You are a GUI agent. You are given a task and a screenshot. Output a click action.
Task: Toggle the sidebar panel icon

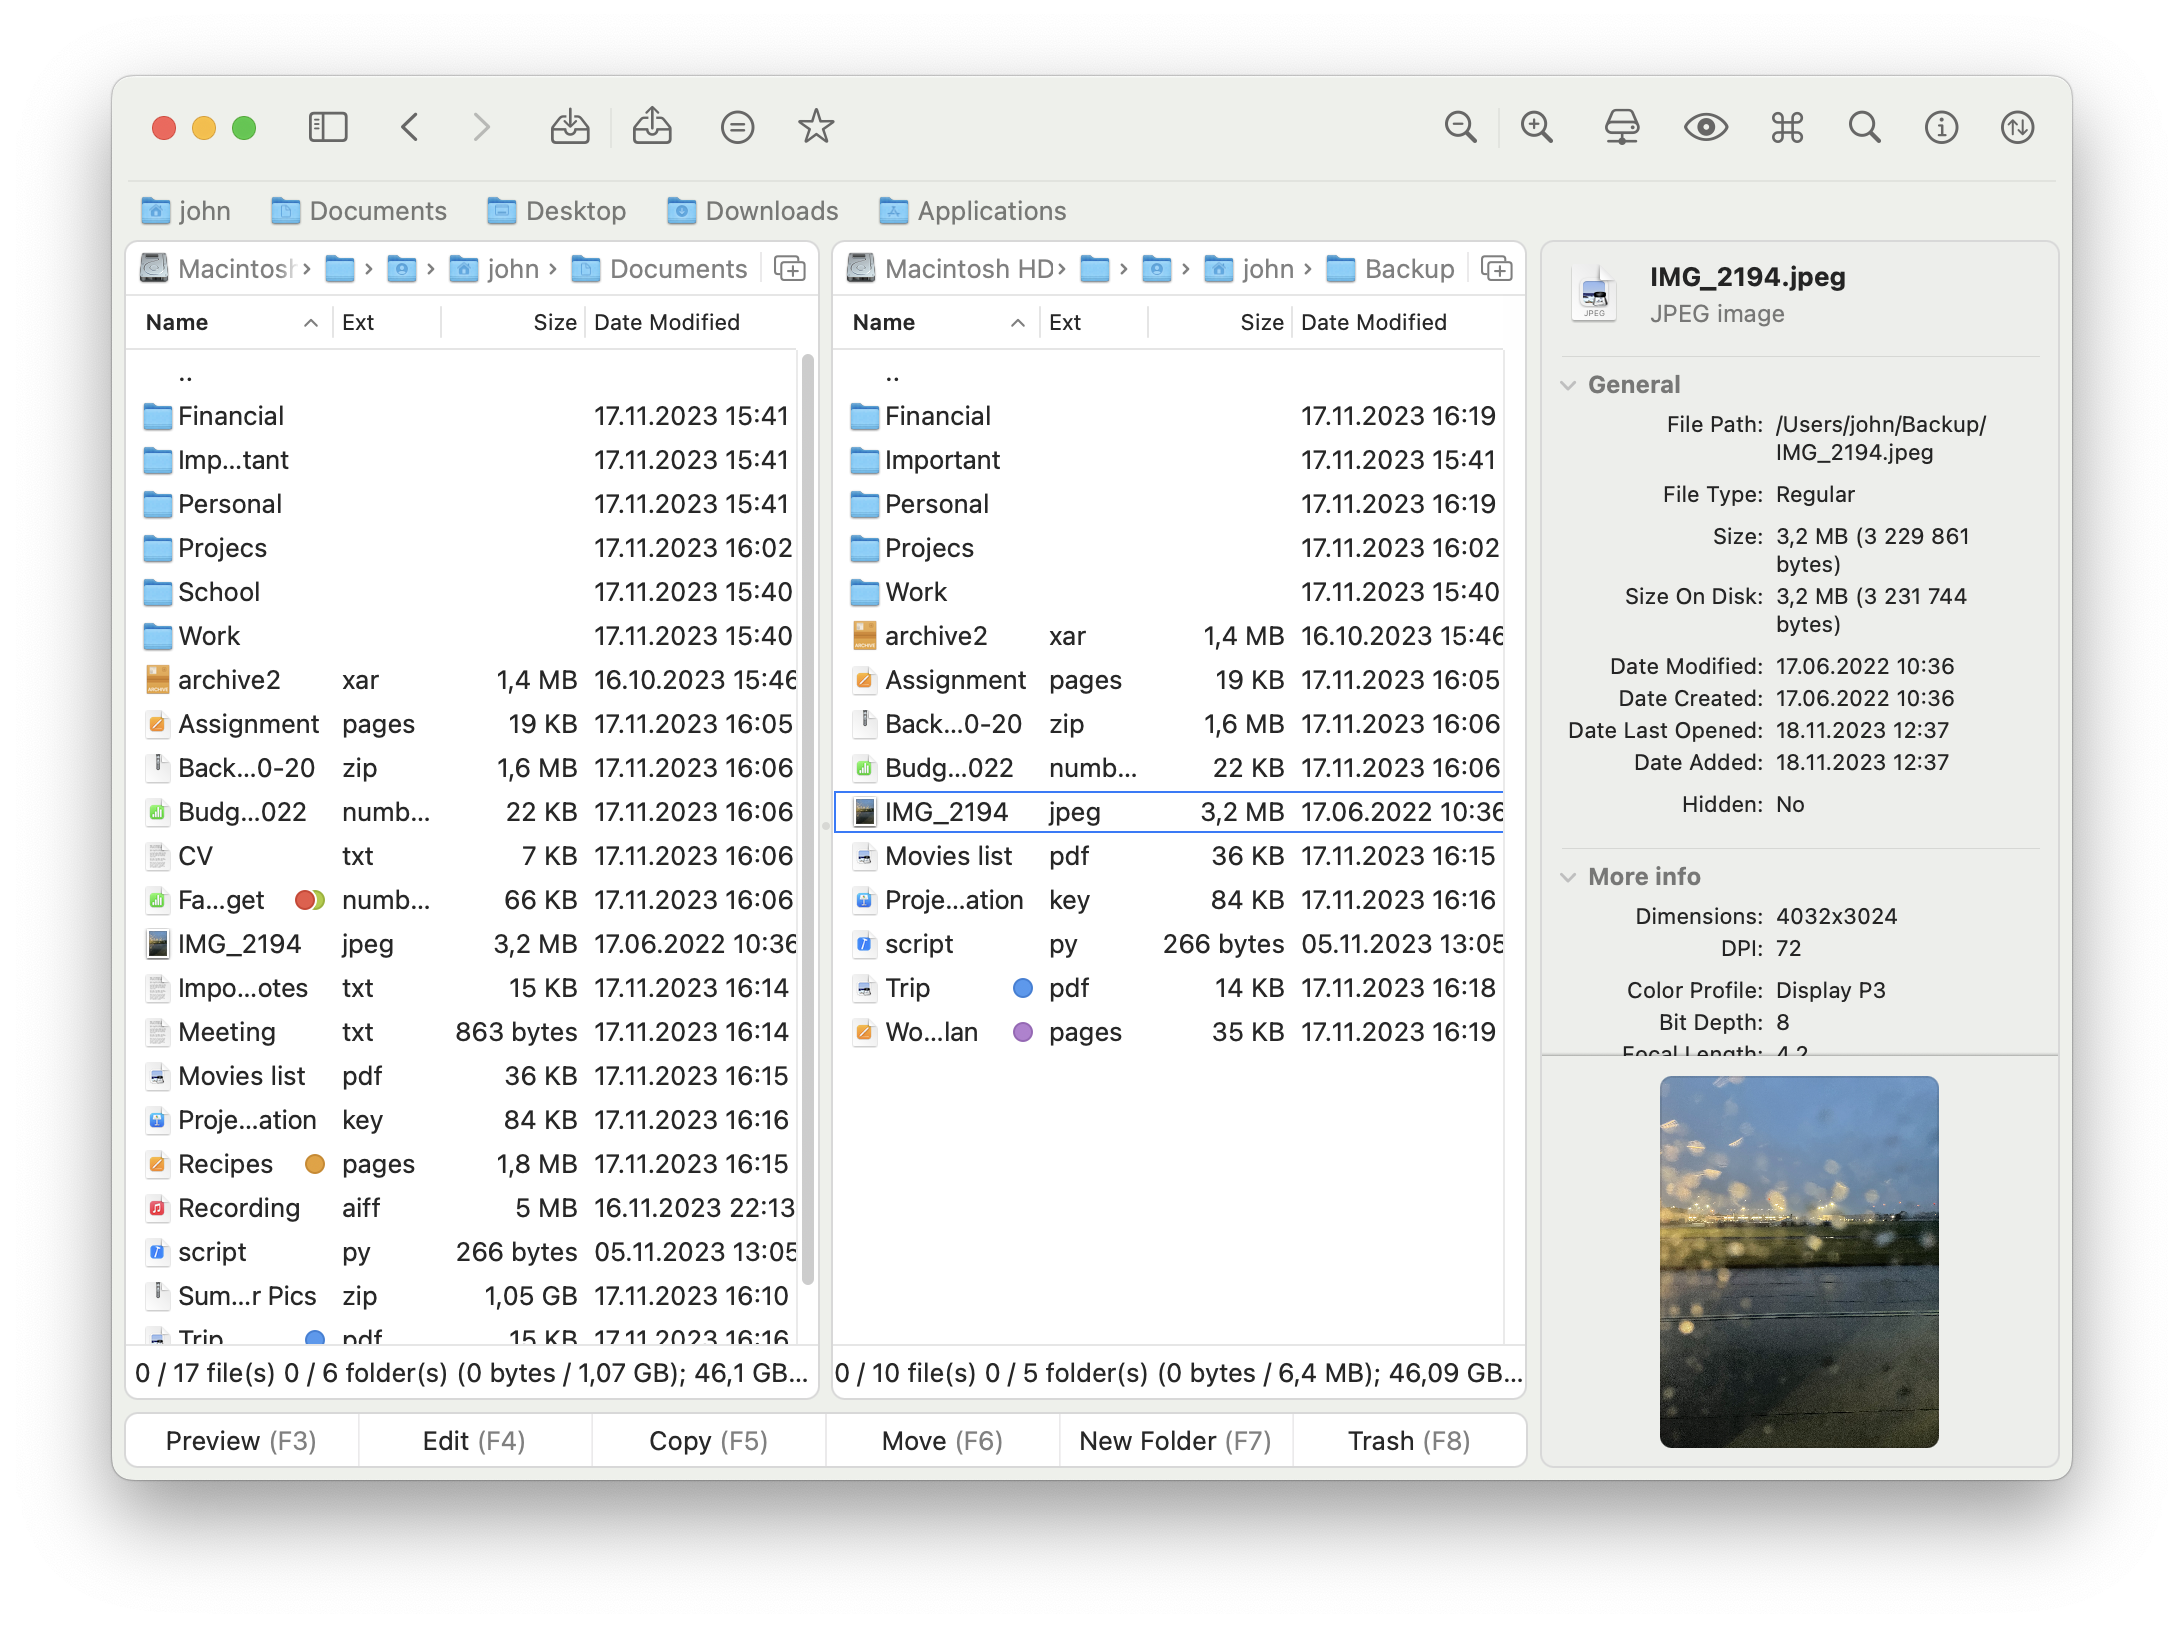[x=327, y=127]
